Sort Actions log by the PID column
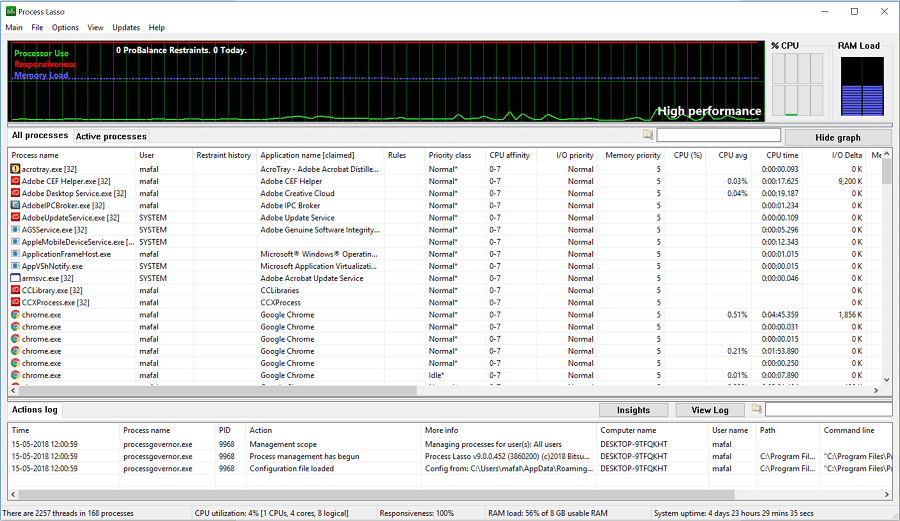The width and height of the screenshot is (900, 521). [x=230, y=430]
